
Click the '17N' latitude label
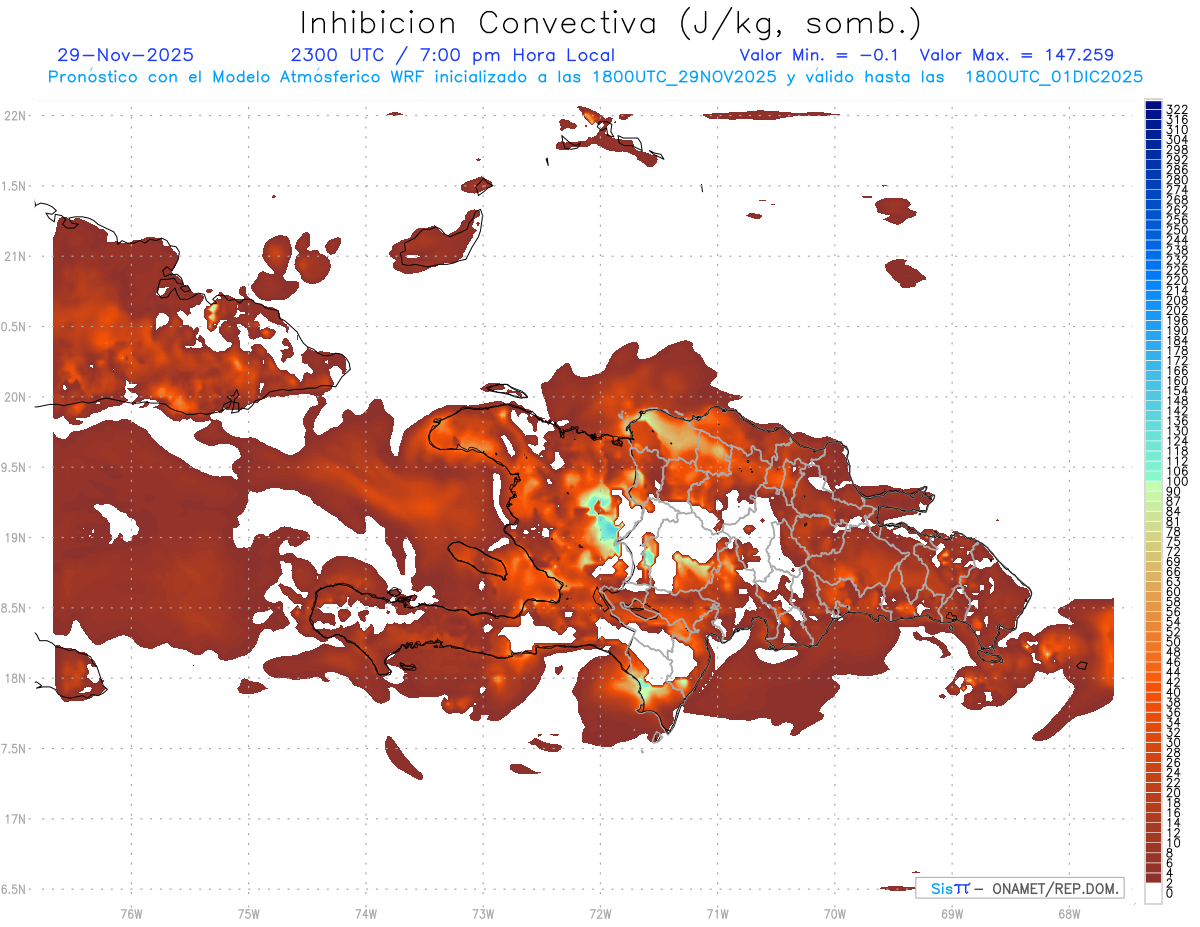pos(15,819)
